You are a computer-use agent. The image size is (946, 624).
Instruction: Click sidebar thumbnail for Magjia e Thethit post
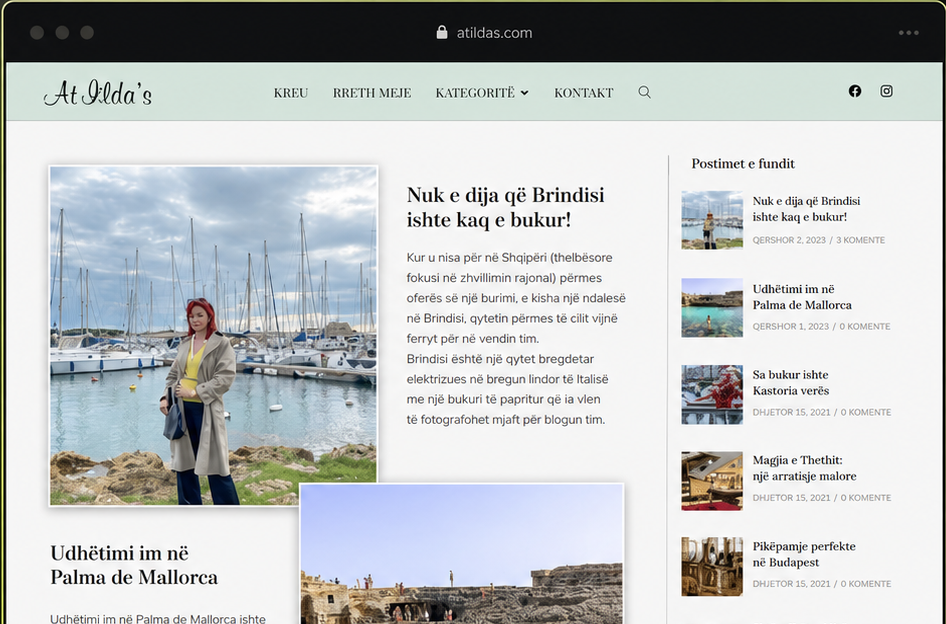(x=712, y=481)
